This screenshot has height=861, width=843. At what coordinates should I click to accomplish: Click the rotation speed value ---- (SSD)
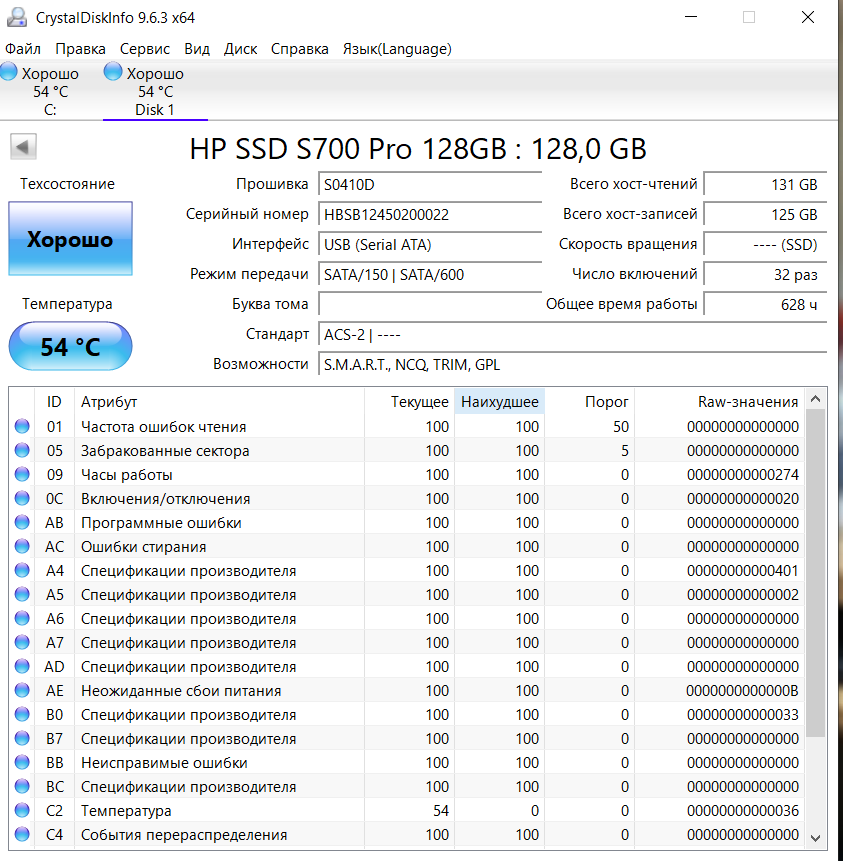click(765, 244)
